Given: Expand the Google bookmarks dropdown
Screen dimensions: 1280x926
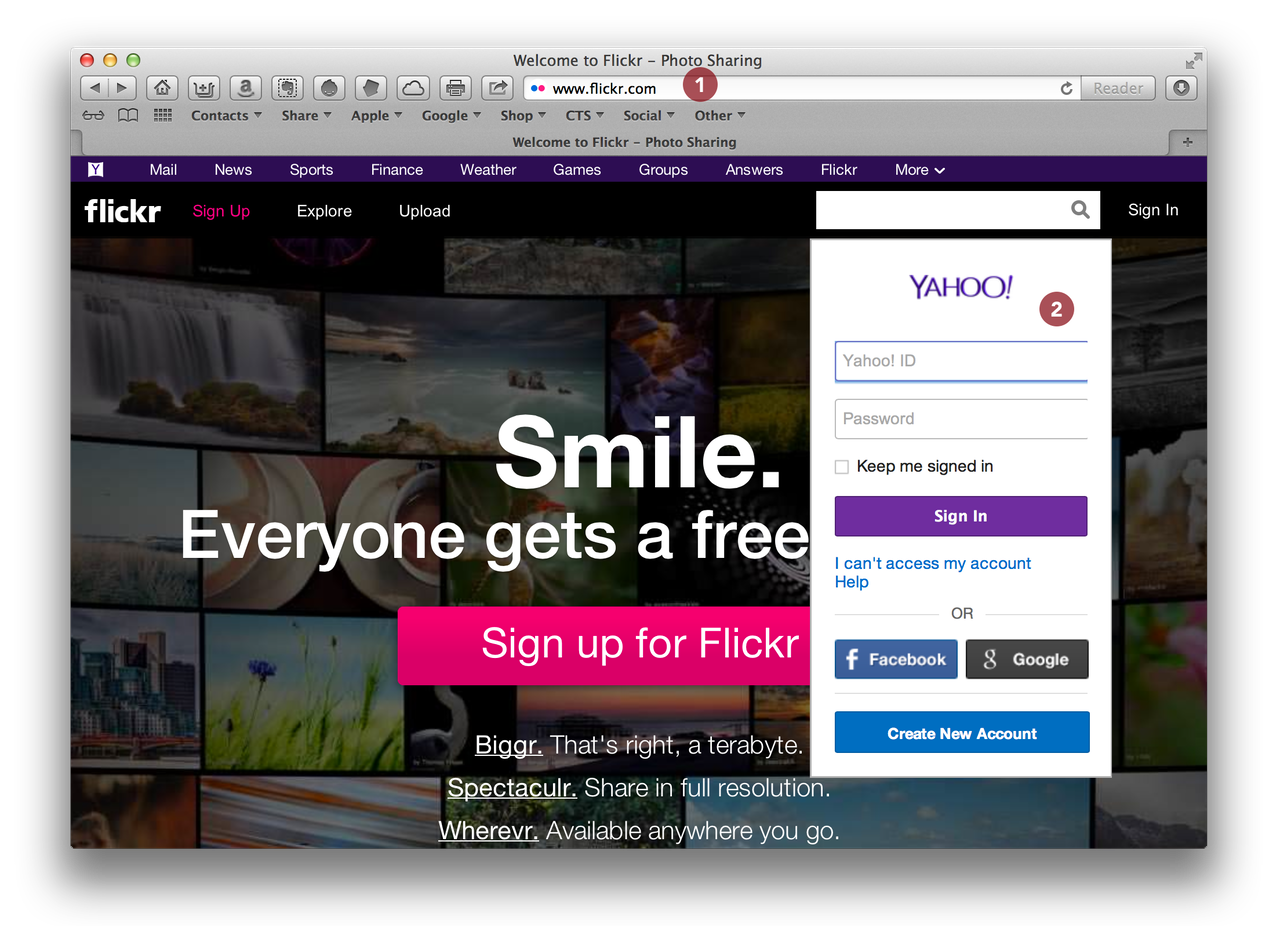Looking at the screenshot, I should click(451, 115).
